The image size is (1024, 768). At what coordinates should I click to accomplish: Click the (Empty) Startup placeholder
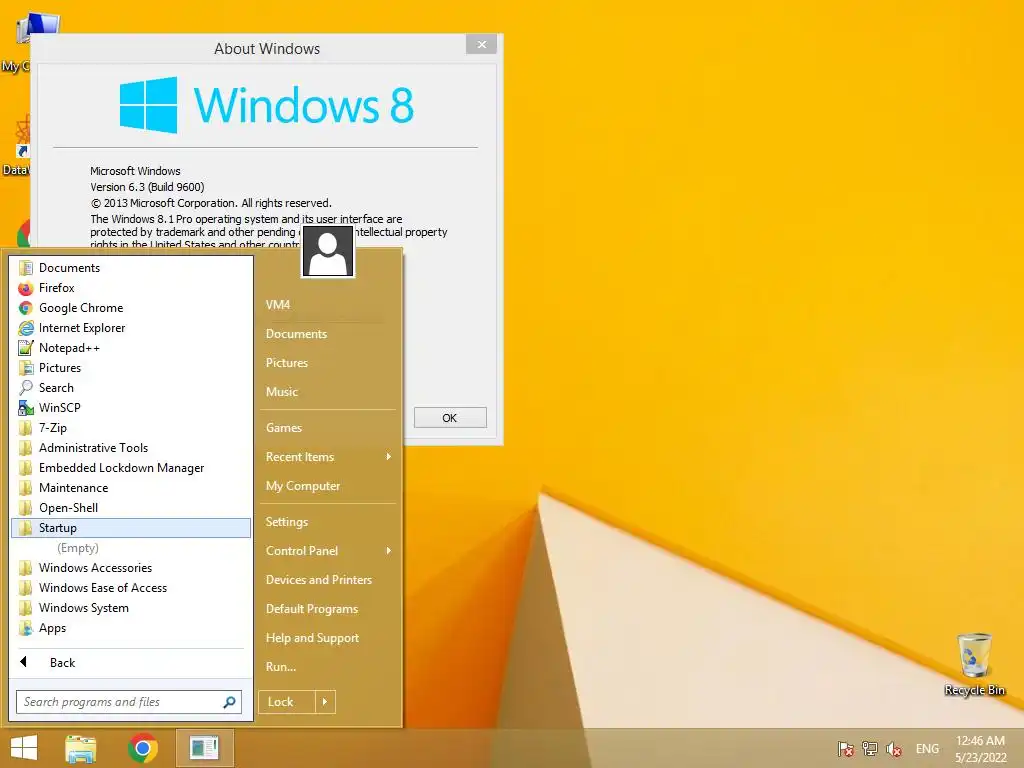click(x=78, y=548)
